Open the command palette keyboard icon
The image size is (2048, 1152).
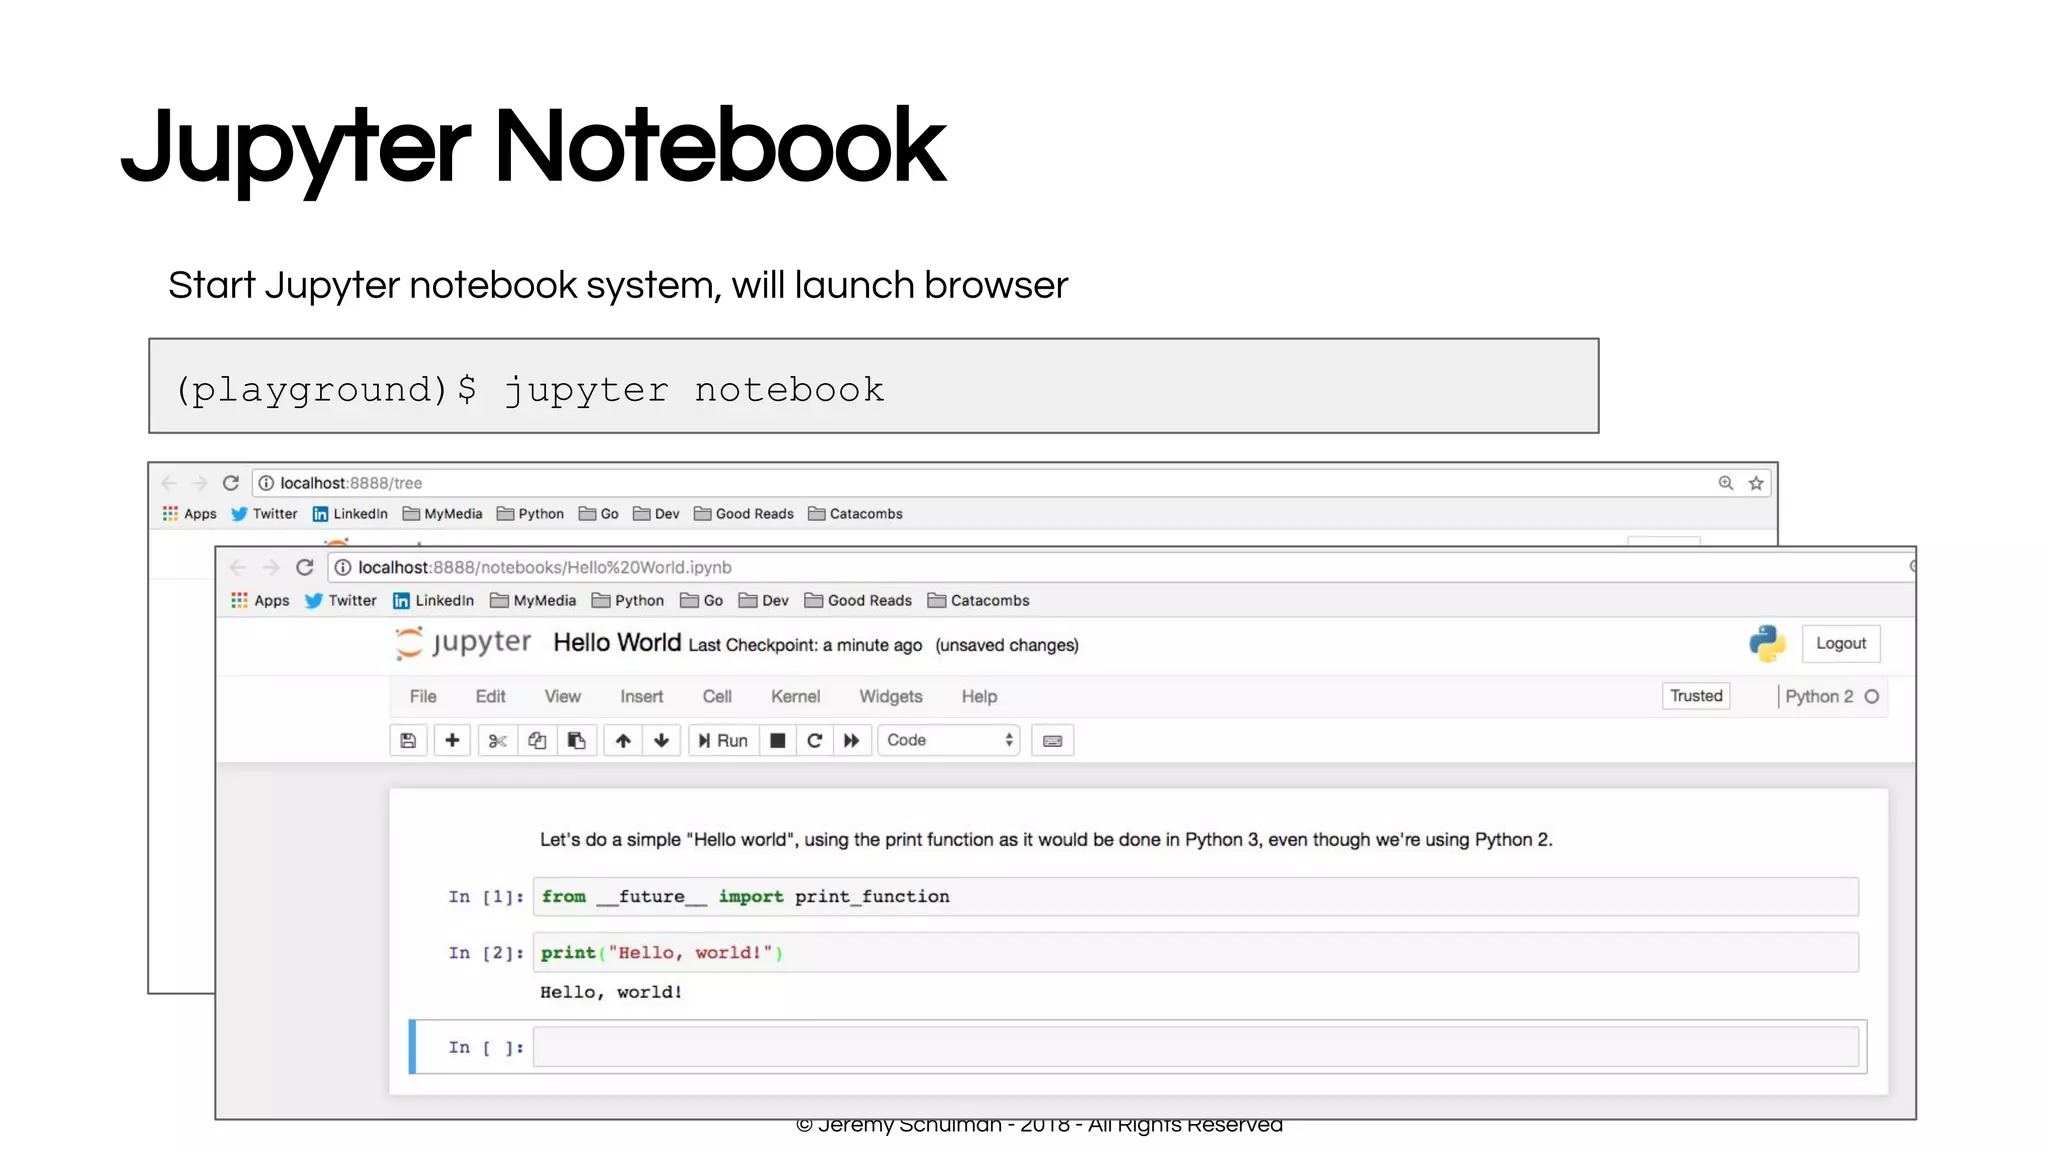[x=1052, y=741]
